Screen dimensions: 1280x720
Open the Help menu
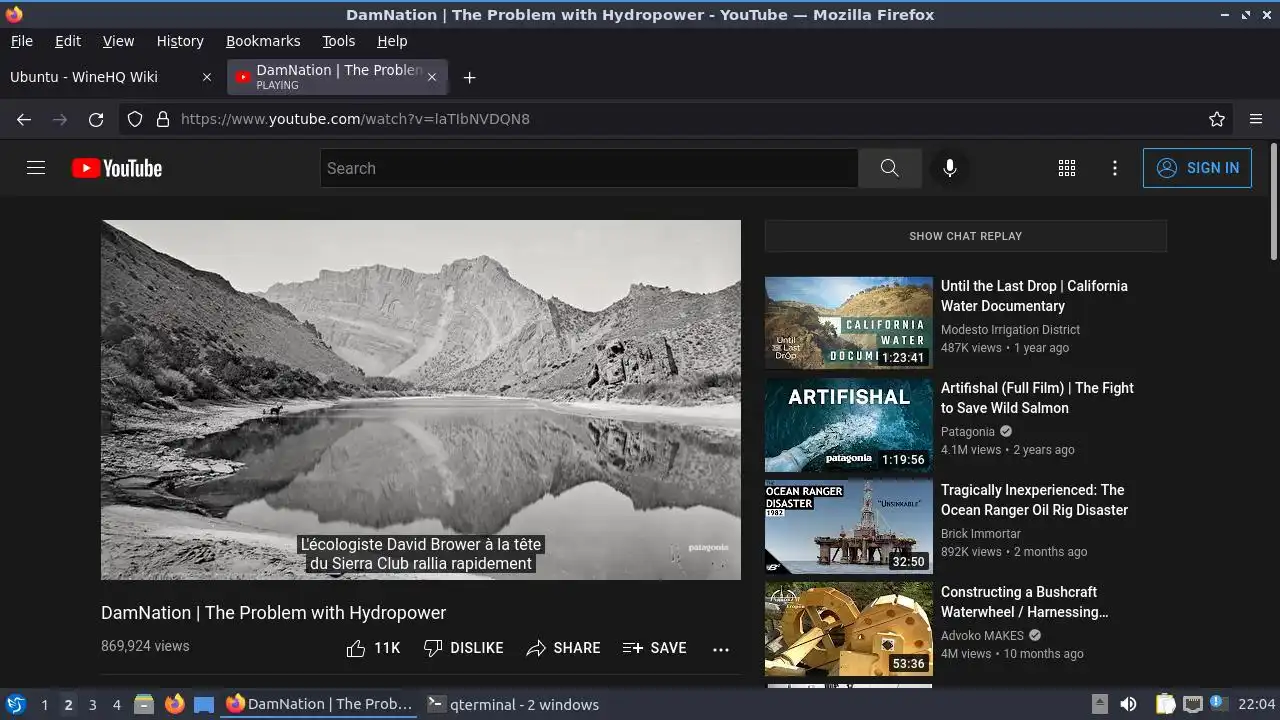392,41
